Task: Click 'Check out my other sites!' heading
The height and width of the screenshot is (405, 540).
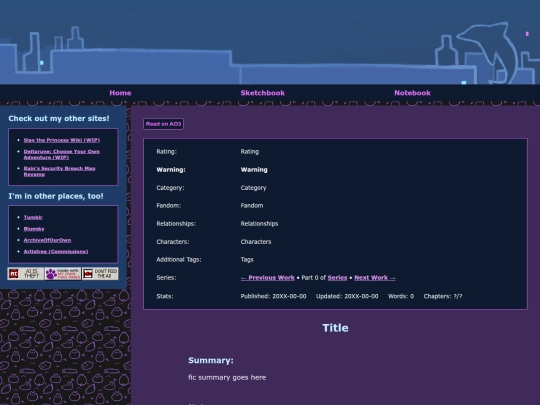Action: click(x=59, y=118)
